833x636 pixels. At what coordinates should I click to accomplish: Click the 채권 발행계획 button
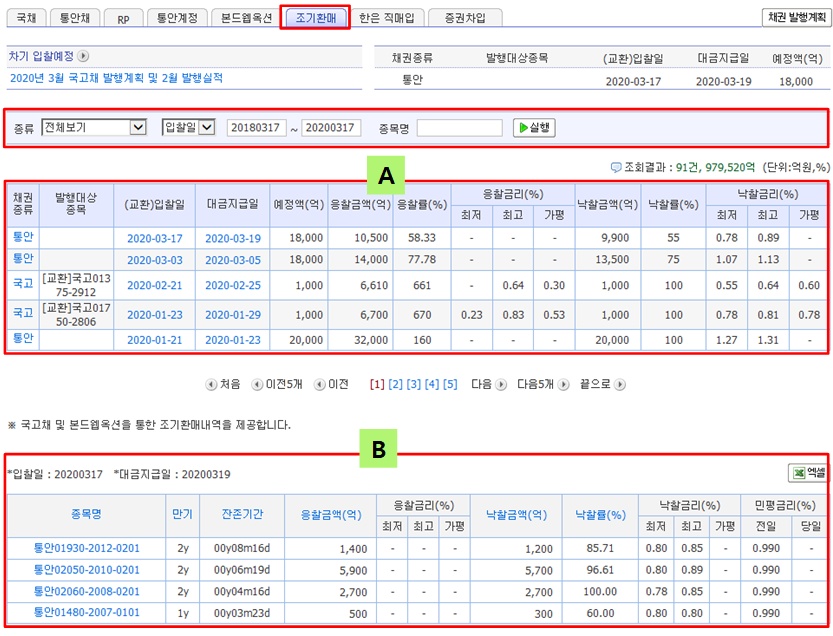click(x=796, y=17)
